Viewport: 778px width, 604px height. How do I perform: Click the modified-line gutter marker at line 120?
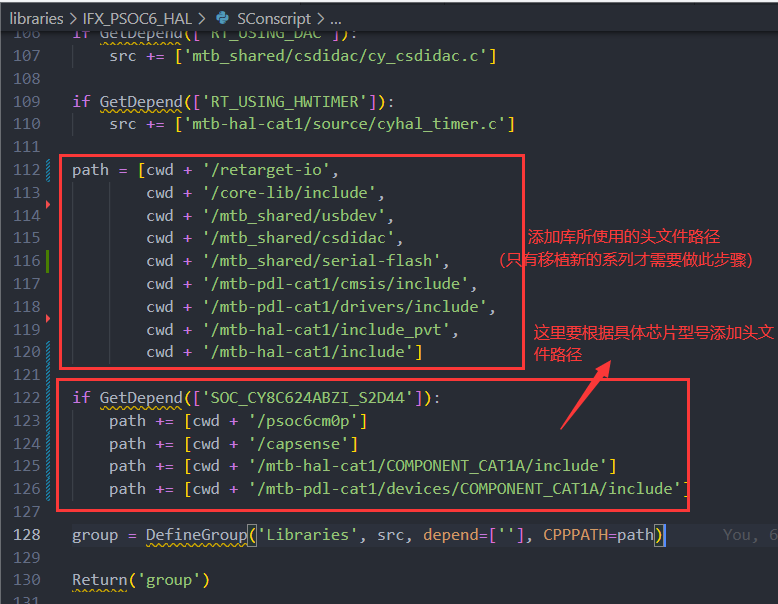49,352
